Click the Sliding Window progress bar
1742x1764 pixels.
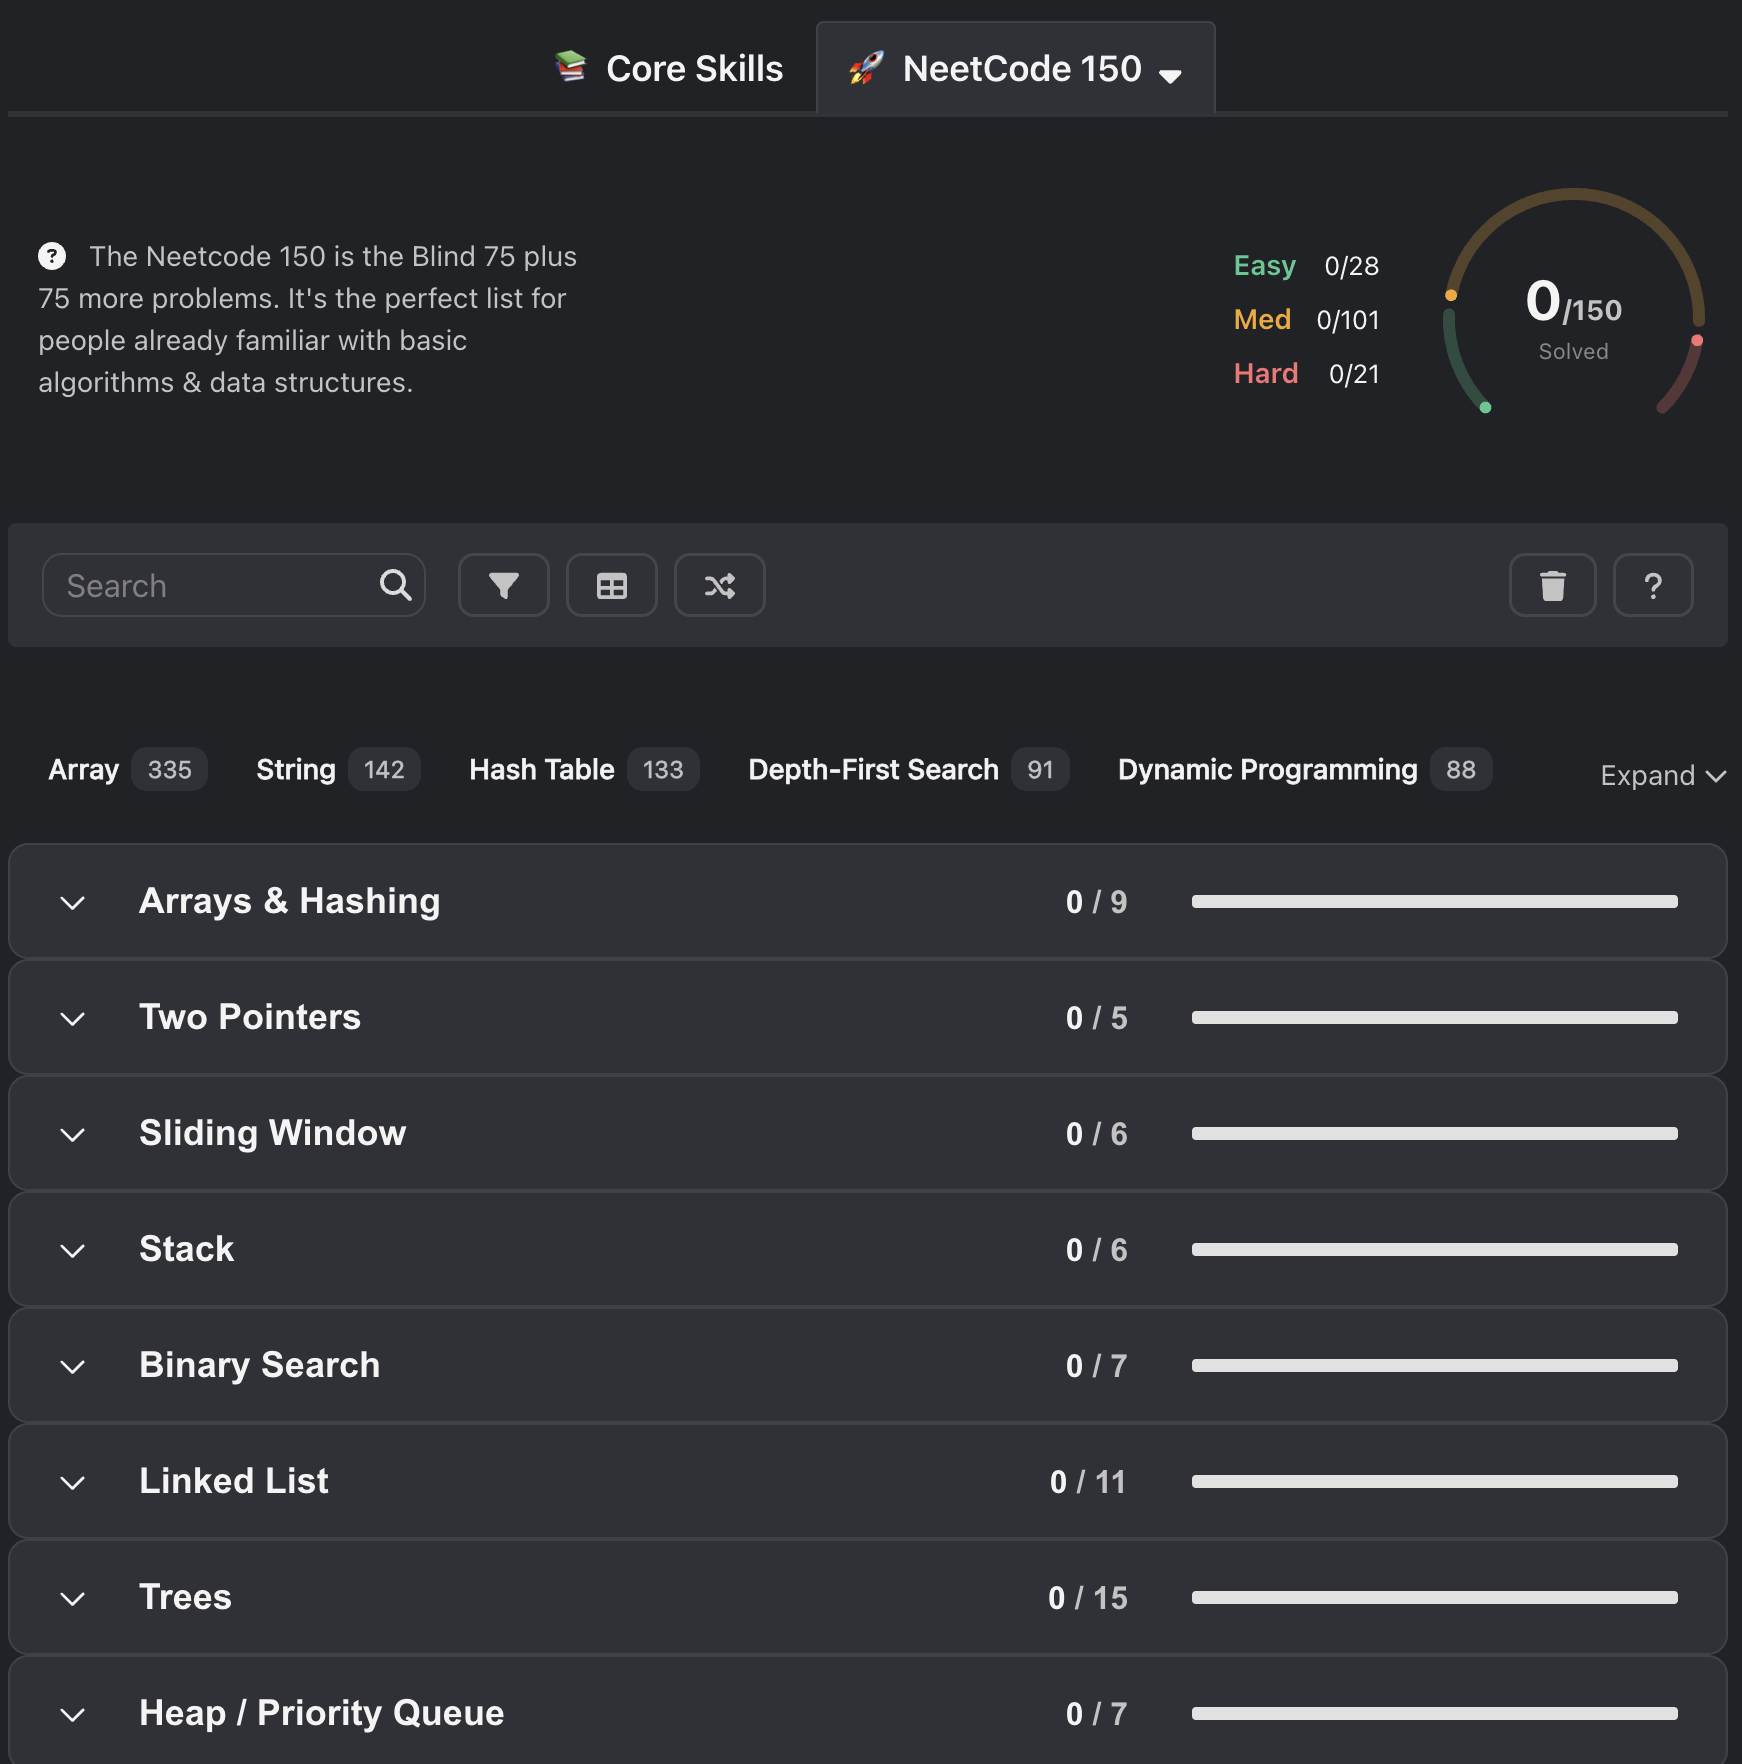click(1435, 1133)
